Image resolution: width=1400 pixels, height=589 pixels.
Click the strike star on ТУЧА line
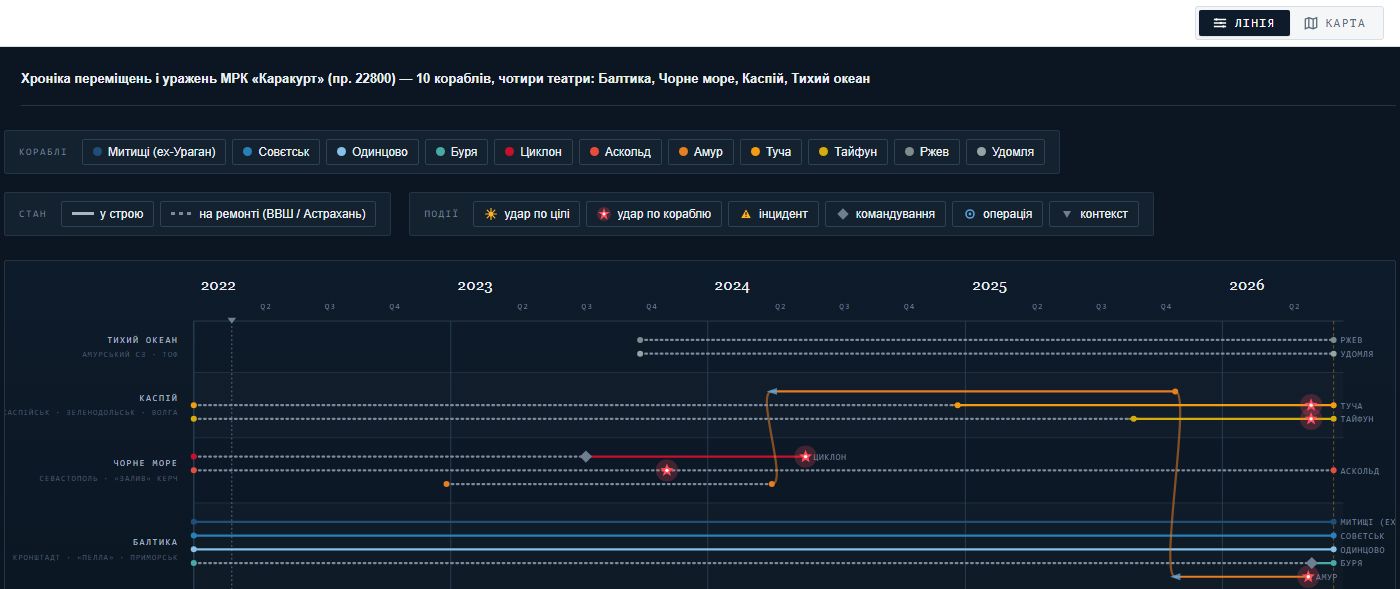point(1310,405)
